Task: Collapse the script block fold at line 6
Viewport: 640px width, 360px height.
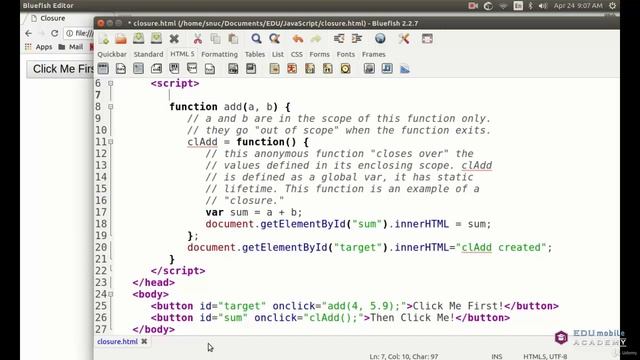Action: [111, 83]
